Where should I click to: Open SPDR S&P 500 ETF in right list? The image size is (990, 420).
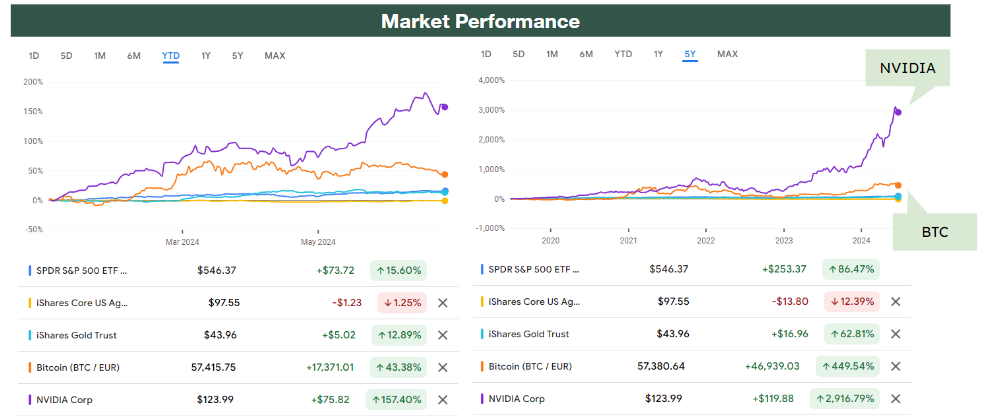click(x=534, y=269)
